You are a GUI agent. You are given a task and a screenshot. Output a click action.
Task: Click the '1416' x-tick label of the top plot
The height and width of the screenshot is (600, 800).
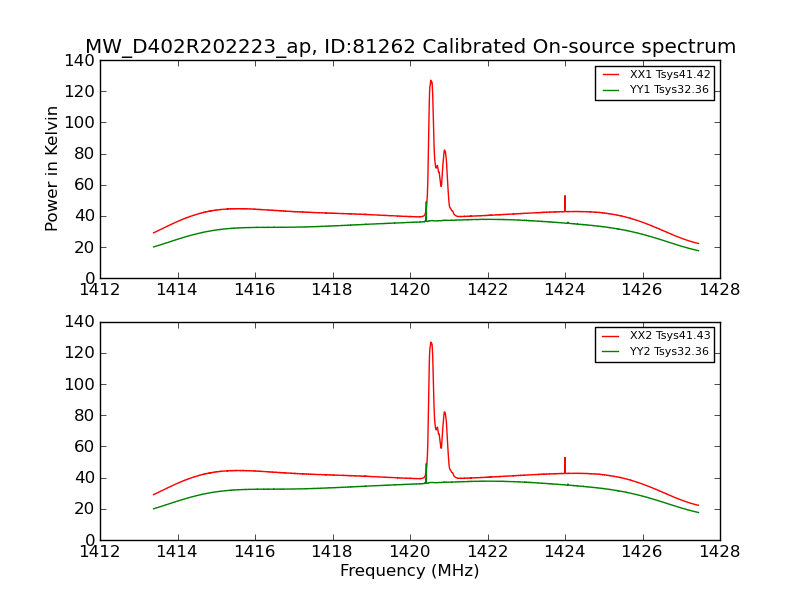[x=255, y=290]
